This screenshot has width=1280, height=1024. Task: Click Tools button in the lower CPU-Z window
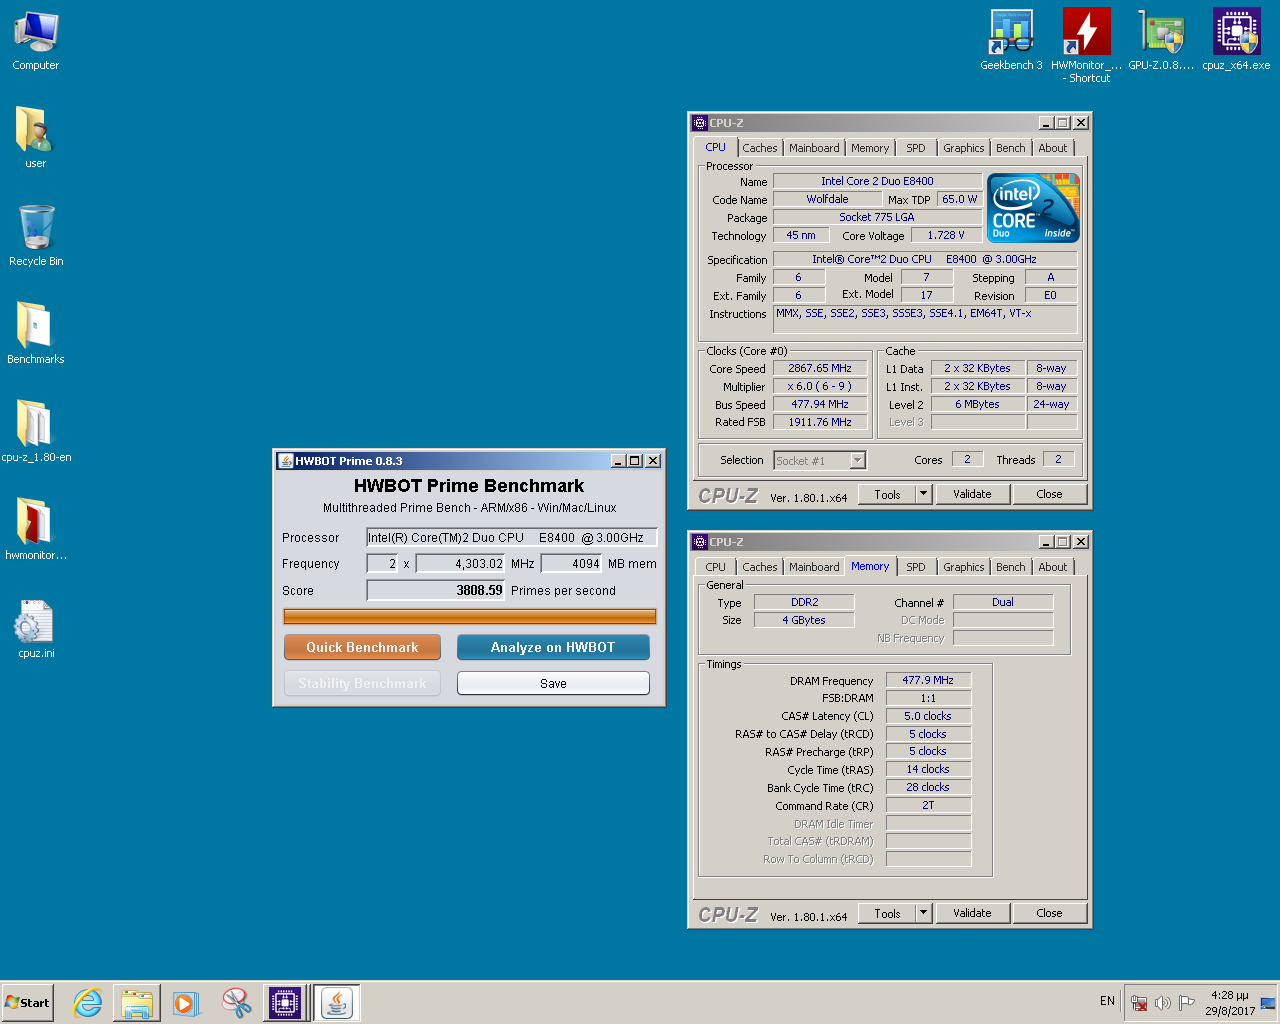pos(887,913)
